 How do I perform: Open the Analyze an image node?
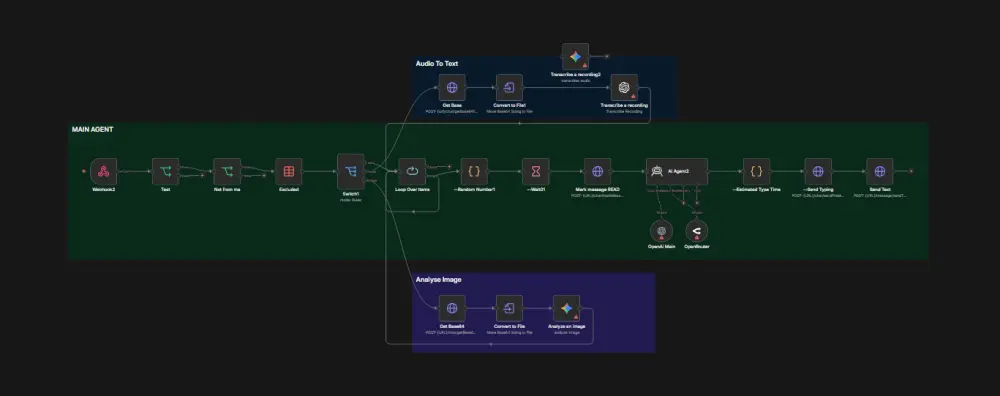[x=566, y=309]
